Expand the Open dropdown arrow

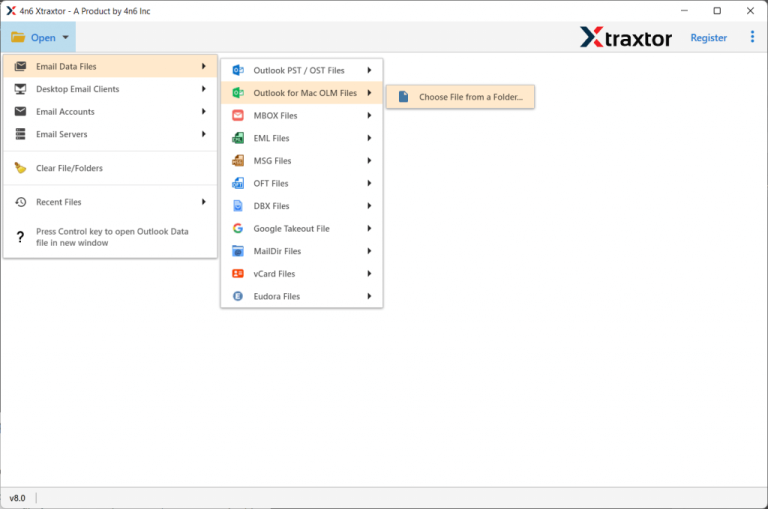(x=66, y=37)
